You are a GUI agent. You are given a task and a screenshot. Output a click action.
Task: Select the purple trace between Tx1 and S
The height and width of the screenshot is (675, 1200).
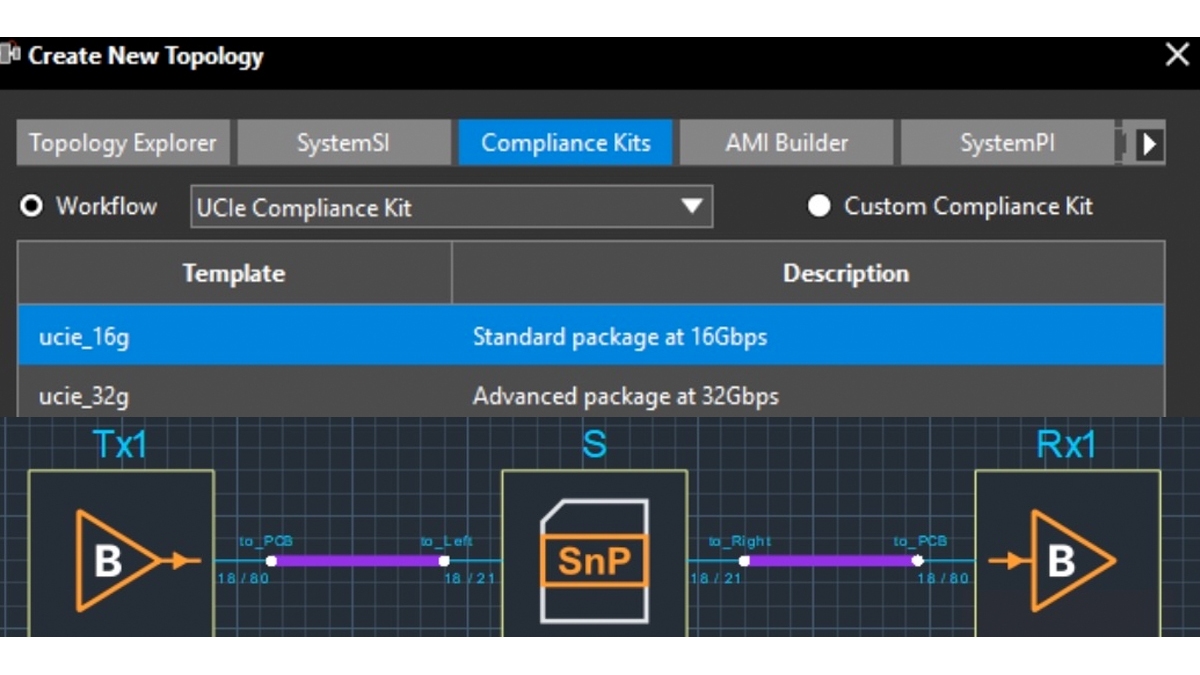point(357,561)
